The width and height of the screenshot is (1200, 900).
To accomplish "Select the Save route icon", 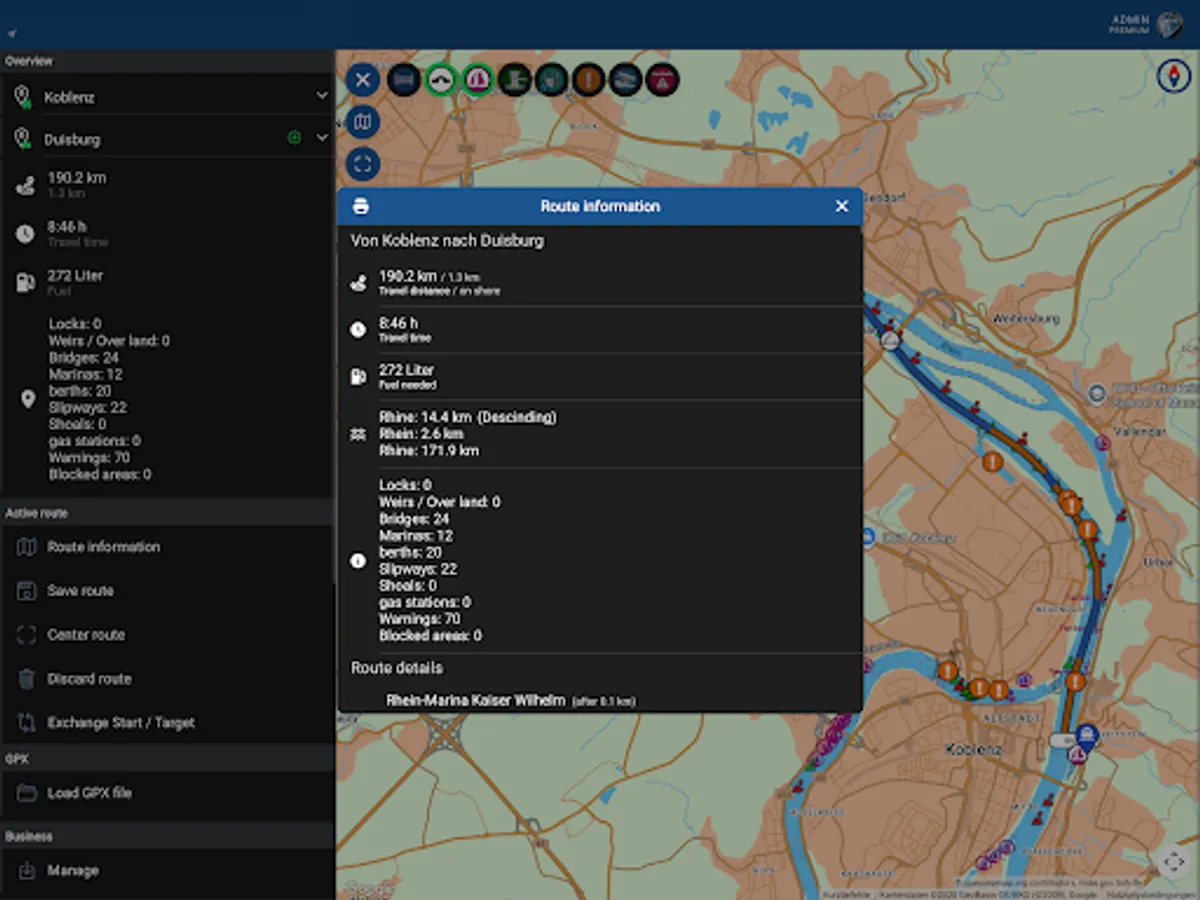I will [27, 591].
